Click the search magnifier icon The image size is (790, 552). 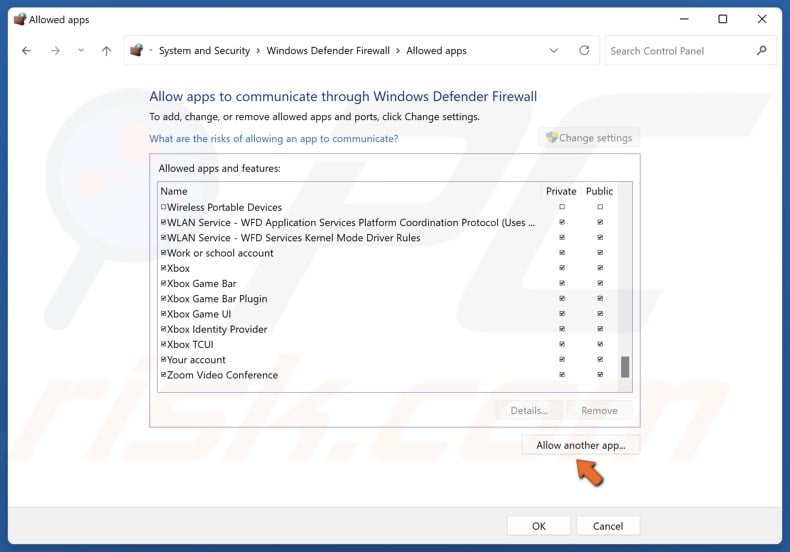(762, 50)
